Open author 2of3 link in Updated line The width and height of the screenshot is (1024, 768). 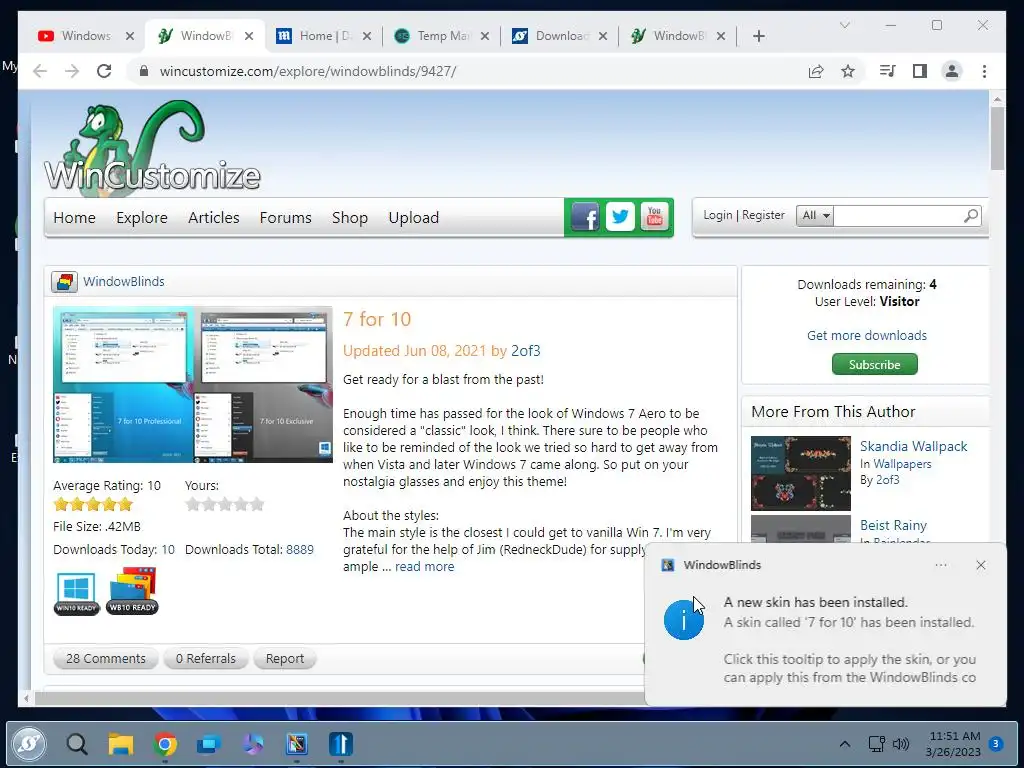point(526,351)
